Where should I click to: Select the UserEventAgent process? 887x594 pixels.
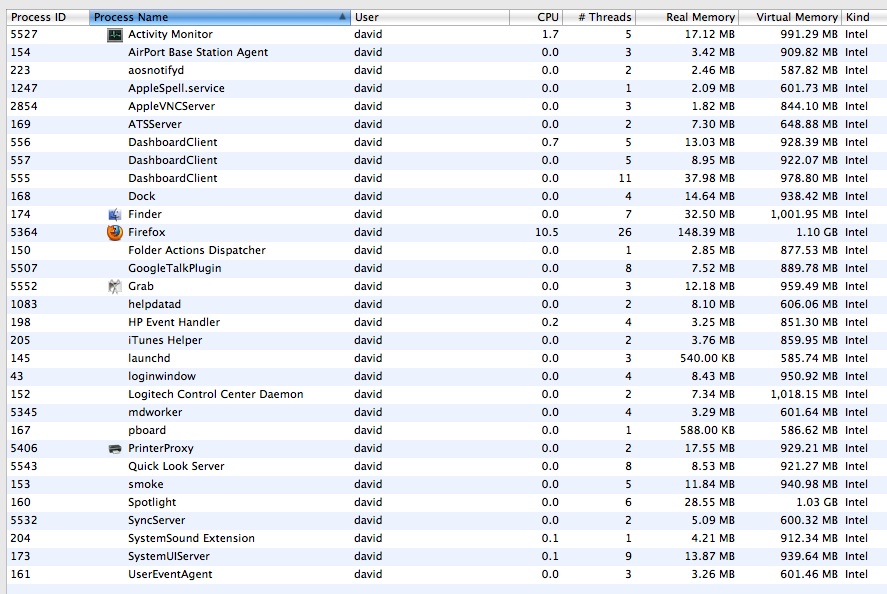170,575
